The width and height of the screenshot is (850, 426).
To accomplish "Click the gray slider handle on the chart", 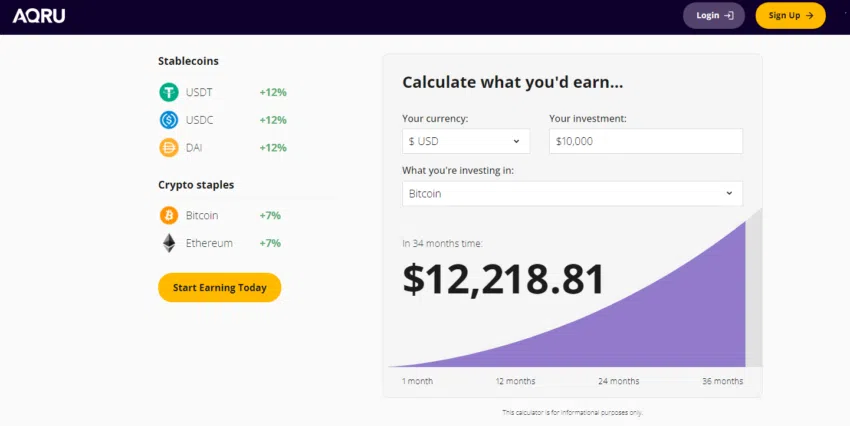I will pos(754,287).
